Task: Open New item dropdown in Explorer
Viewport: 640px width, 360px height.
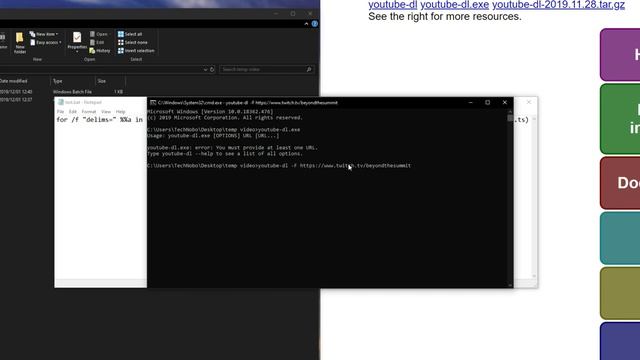Action: [44, 34]
